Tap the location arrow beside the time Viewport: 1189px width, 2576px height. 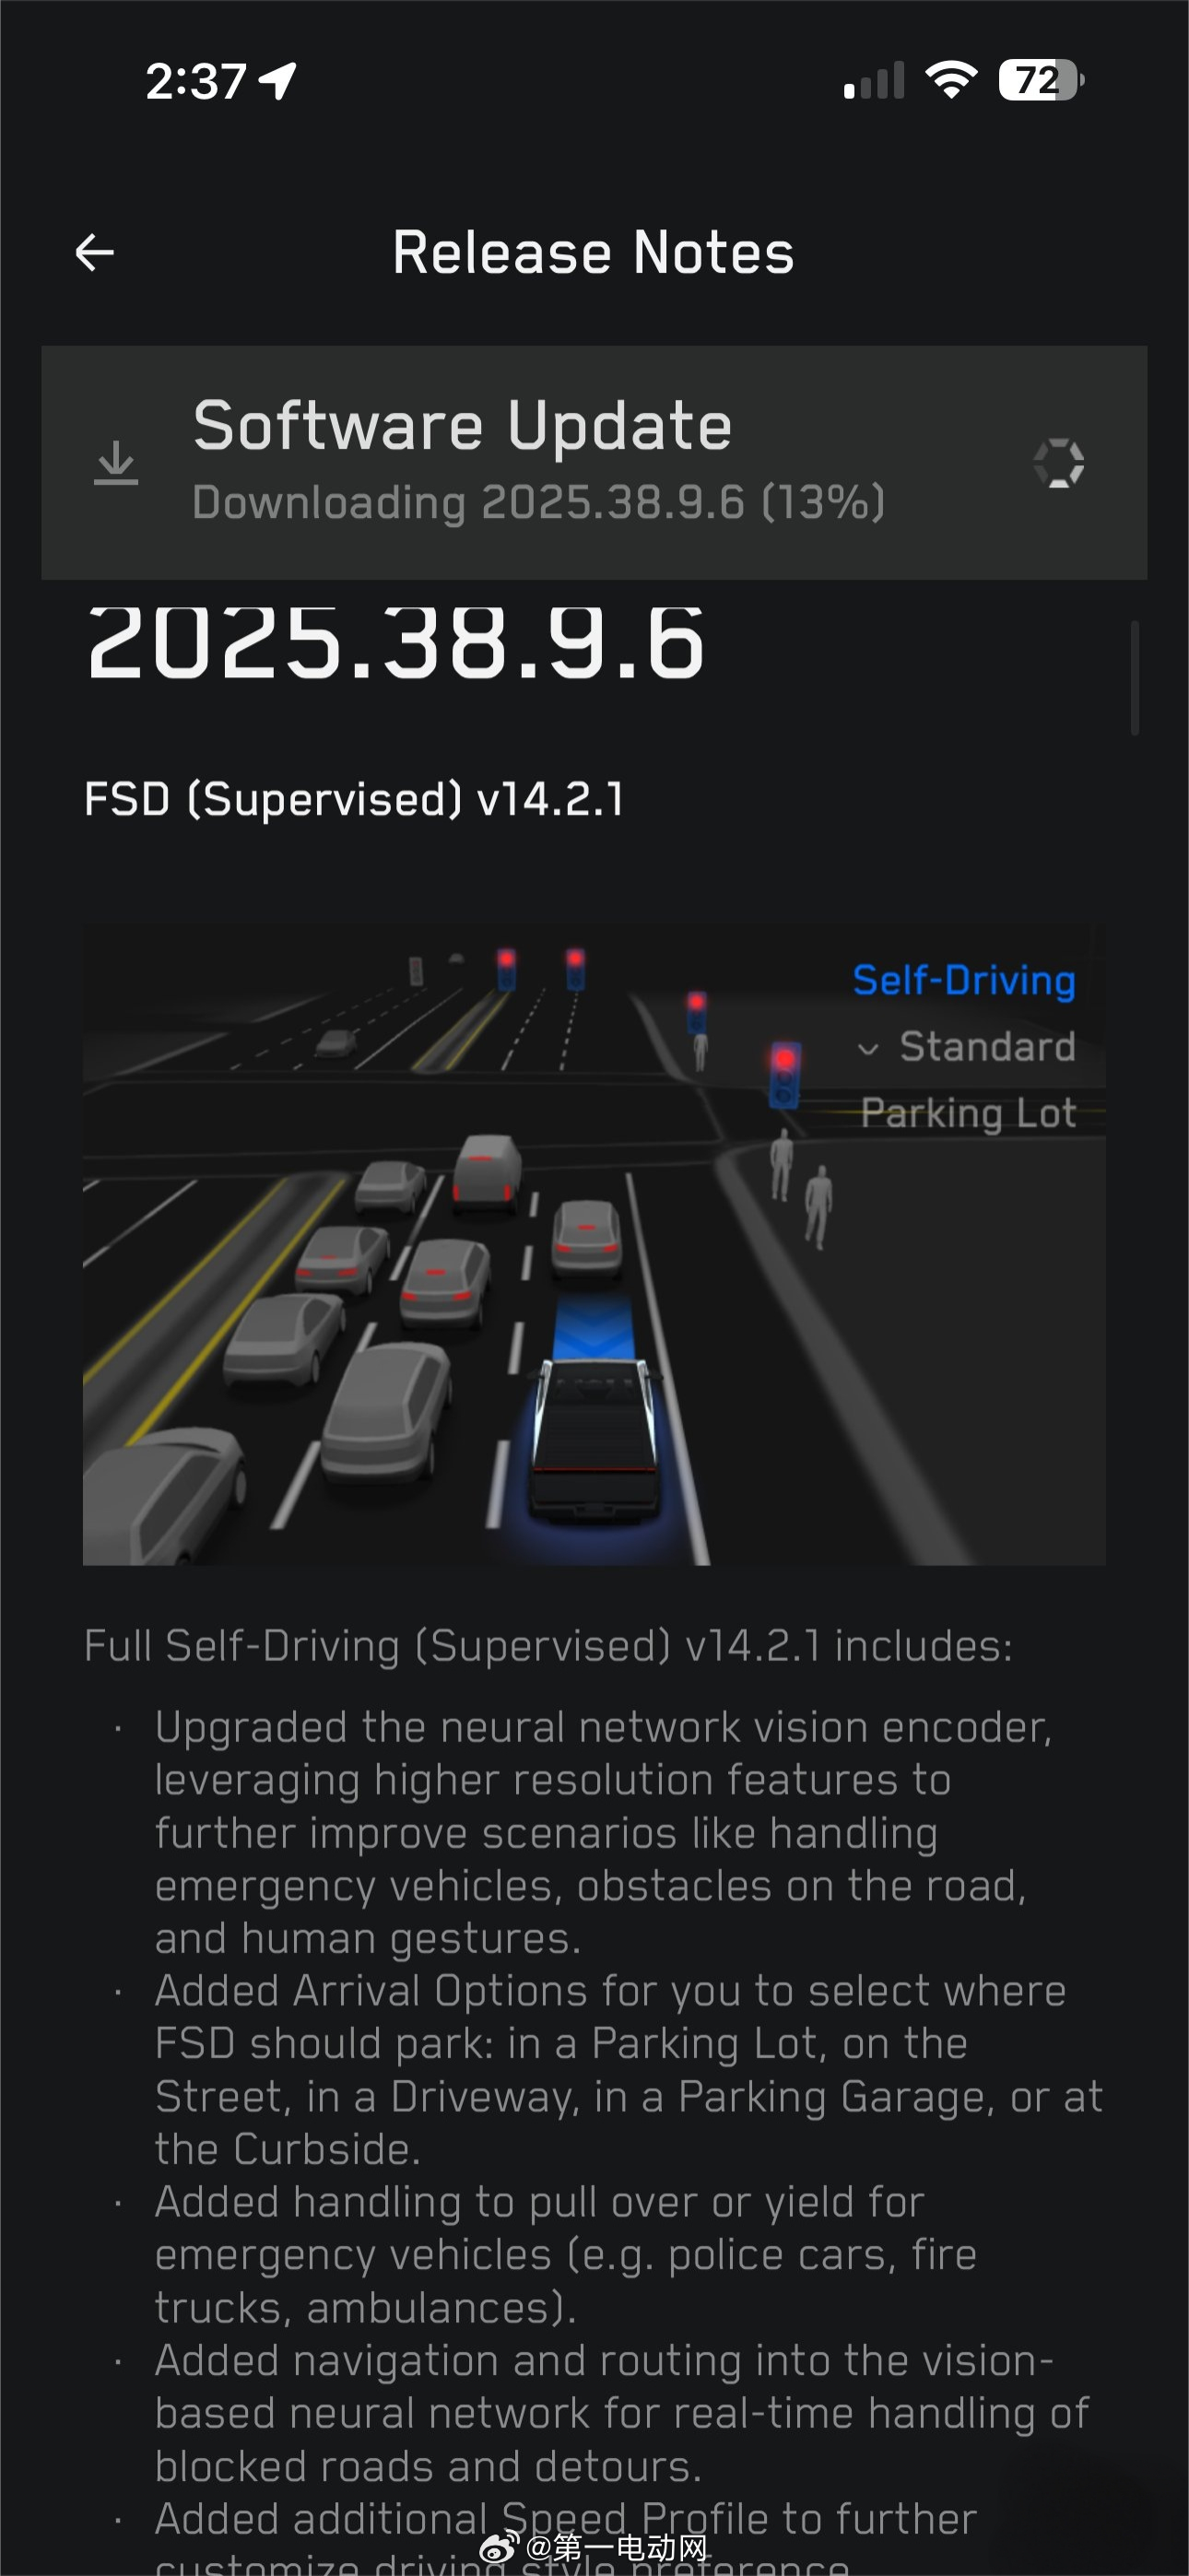278,81
